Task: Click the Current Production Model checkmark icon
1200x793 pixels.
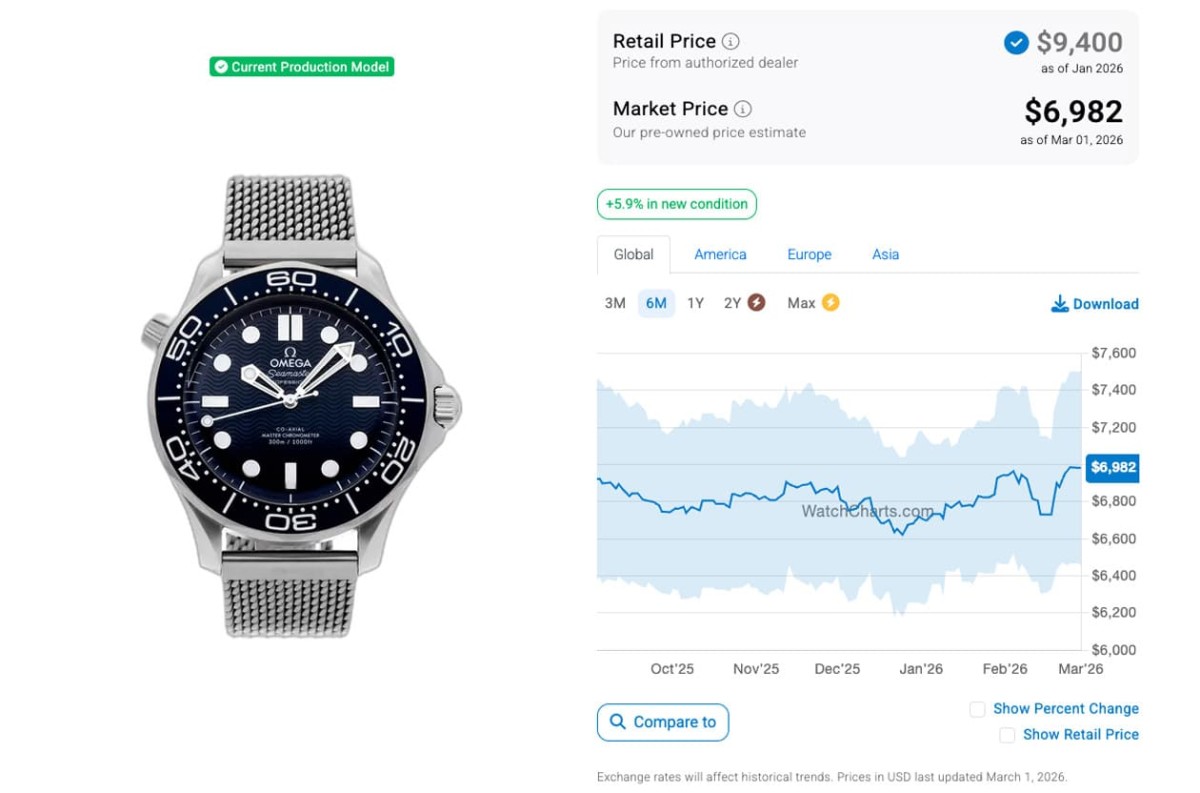Action: (x=221, y=67)
